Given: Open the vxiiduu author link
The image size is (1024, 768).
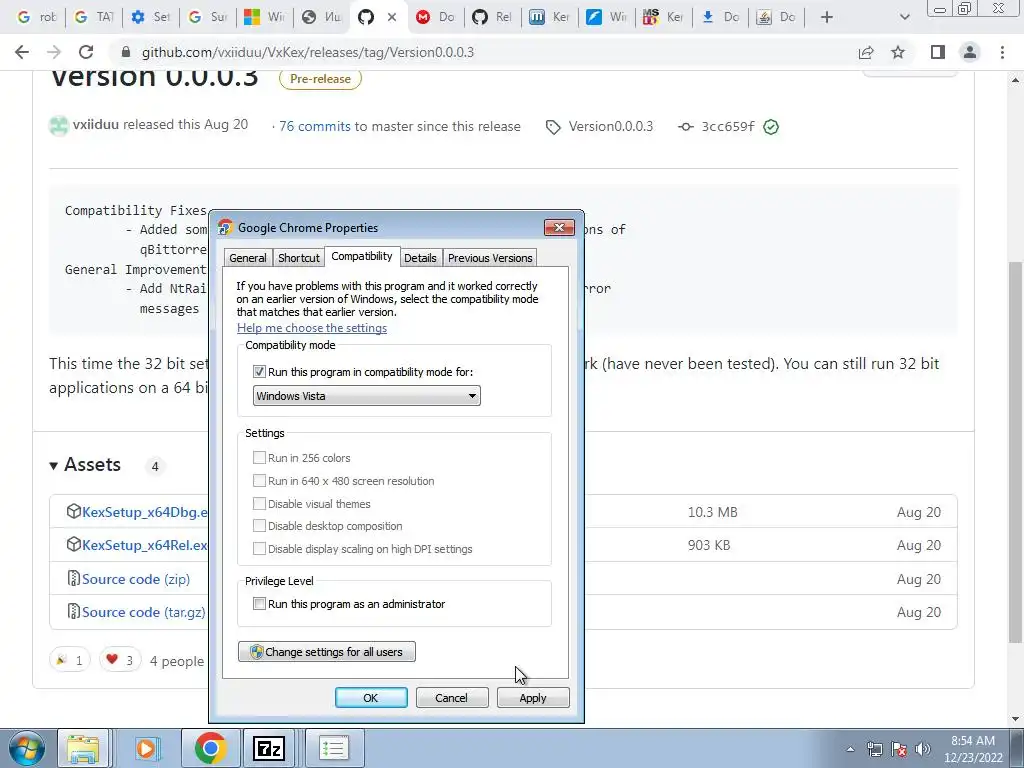Looking at the screenshot, I should [x=96, y=124].
